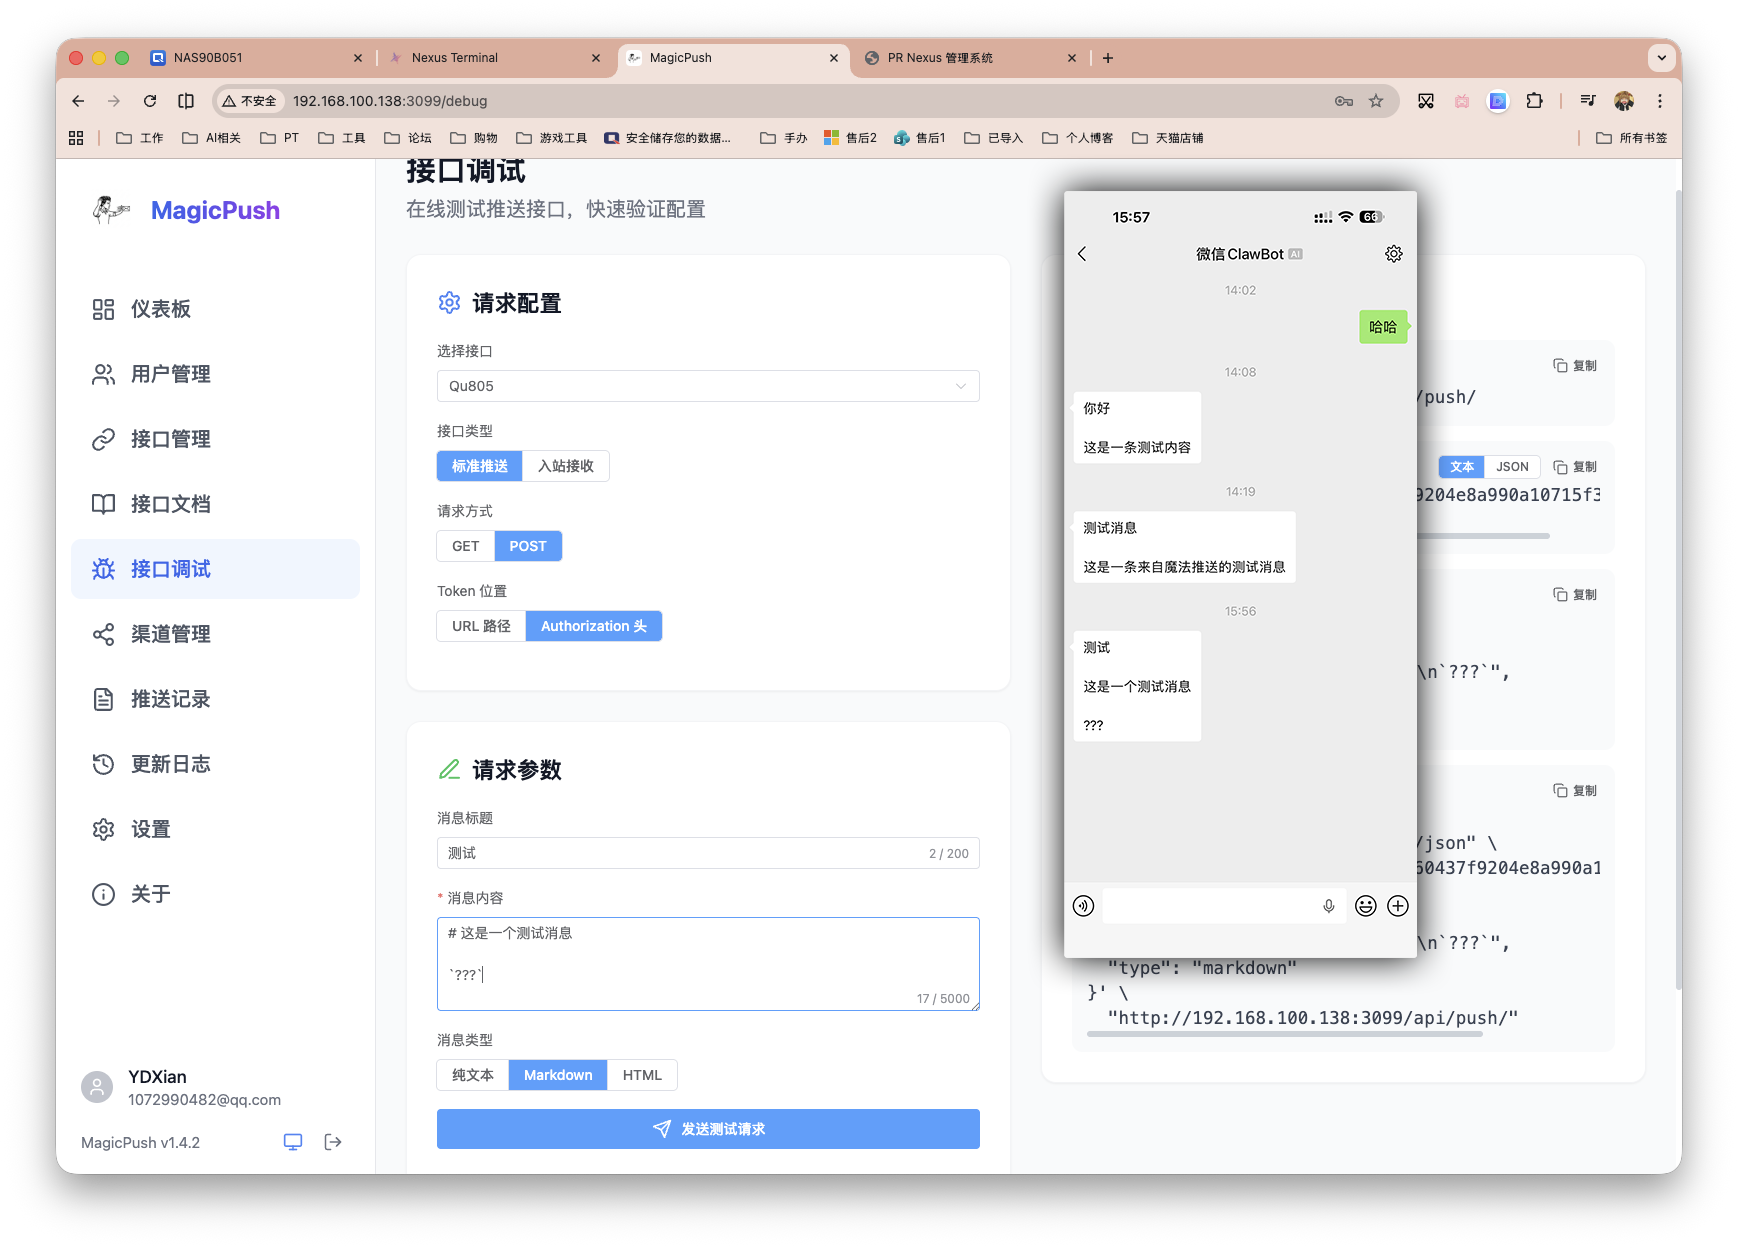Viewport: 1738px width, 1248px height.
Task: Open 渠道管理 in the sidebar
Action: [171, 634]
